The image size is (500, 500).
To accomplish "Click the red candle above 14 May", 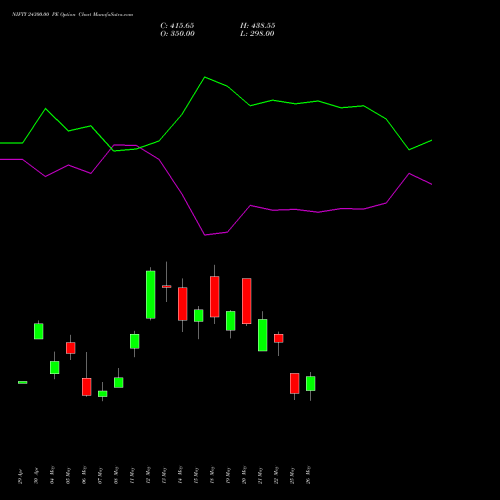I will click(183, 304).
